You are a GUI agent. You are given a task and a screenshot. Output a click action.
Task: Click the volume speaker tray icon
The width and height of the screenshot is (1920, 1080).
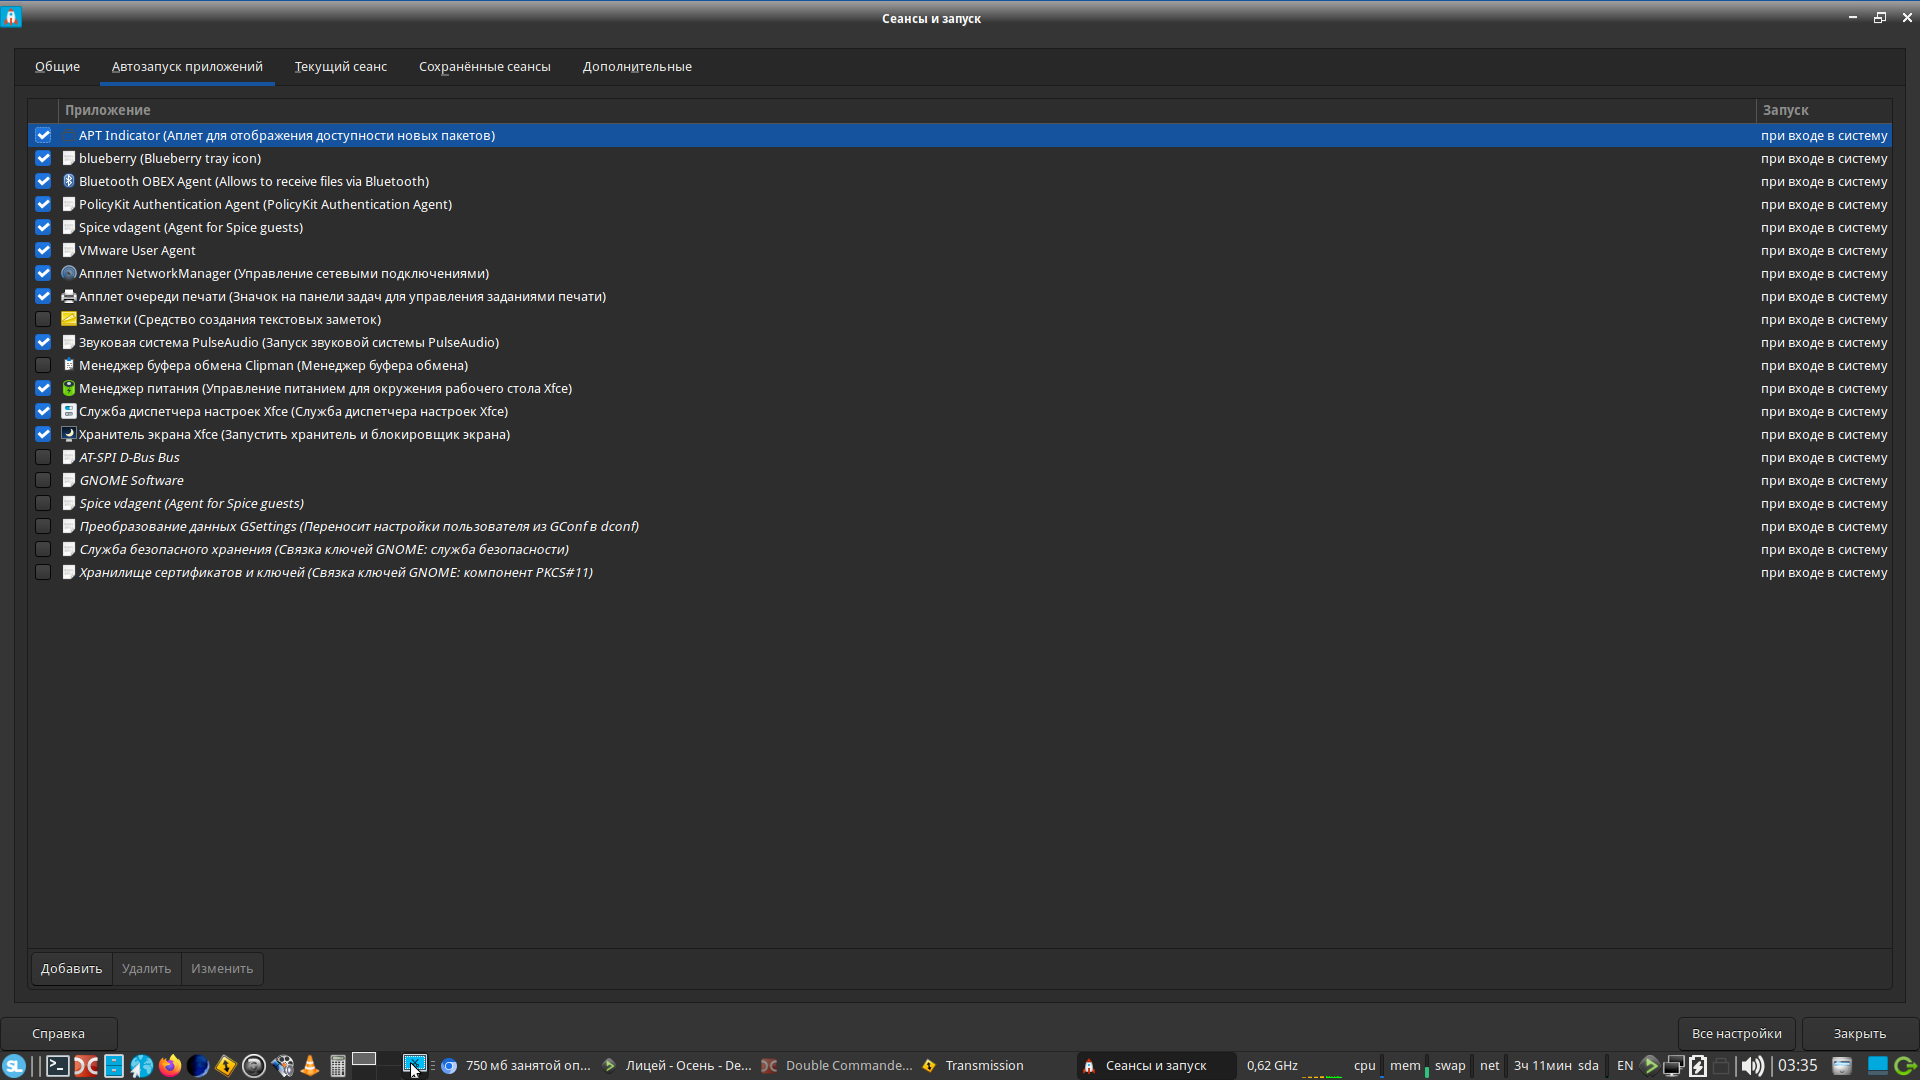pos(1752,1066)
